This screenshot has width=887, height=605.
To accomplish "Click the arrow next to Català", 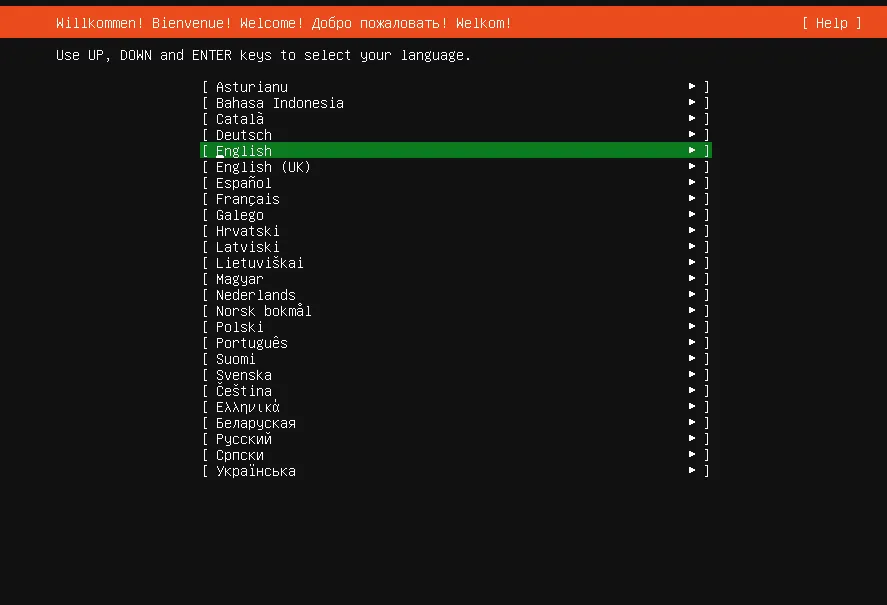I will (x=692, y=119).
